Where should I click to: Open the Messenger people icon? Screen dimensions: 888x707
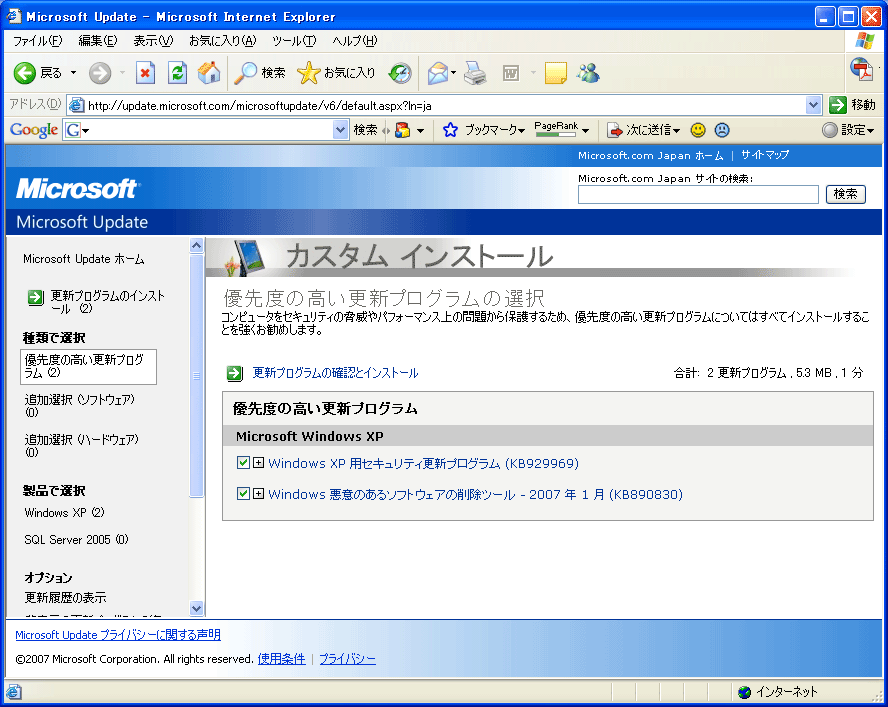tap(588, 73)
